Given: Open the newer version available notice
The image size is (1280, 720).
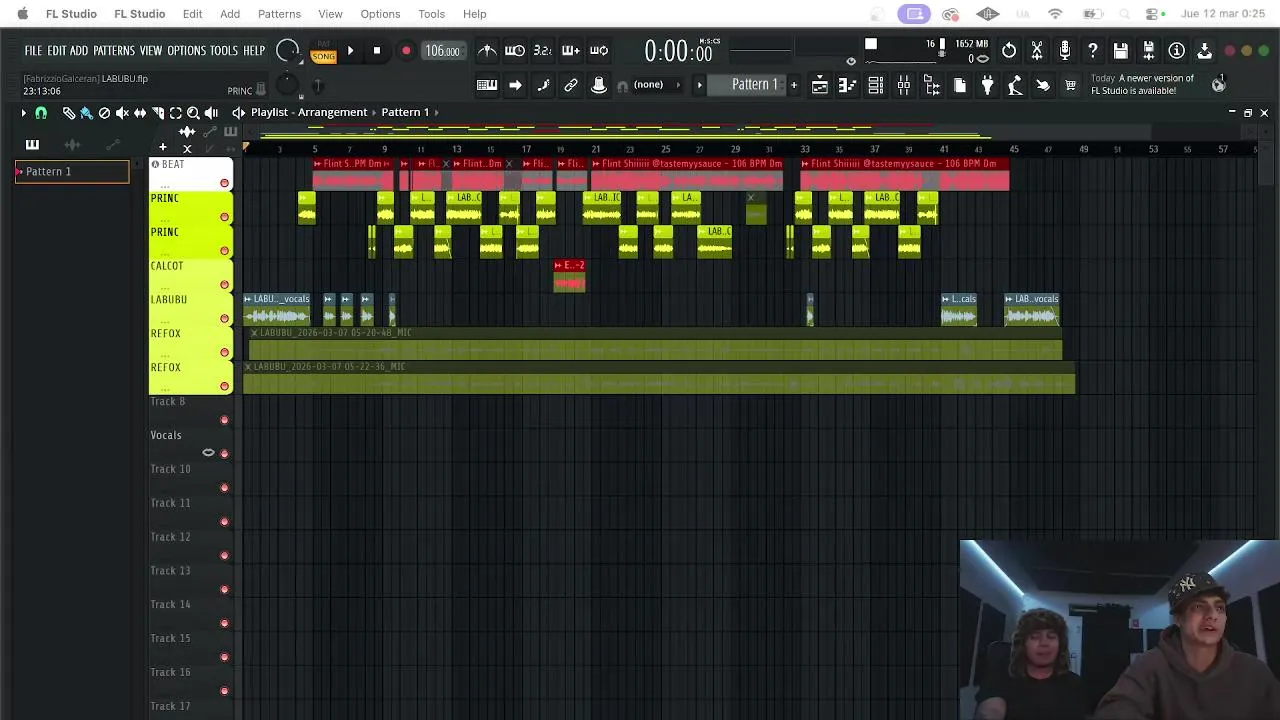Looking at the screenshot, I should coord(1142,85).
